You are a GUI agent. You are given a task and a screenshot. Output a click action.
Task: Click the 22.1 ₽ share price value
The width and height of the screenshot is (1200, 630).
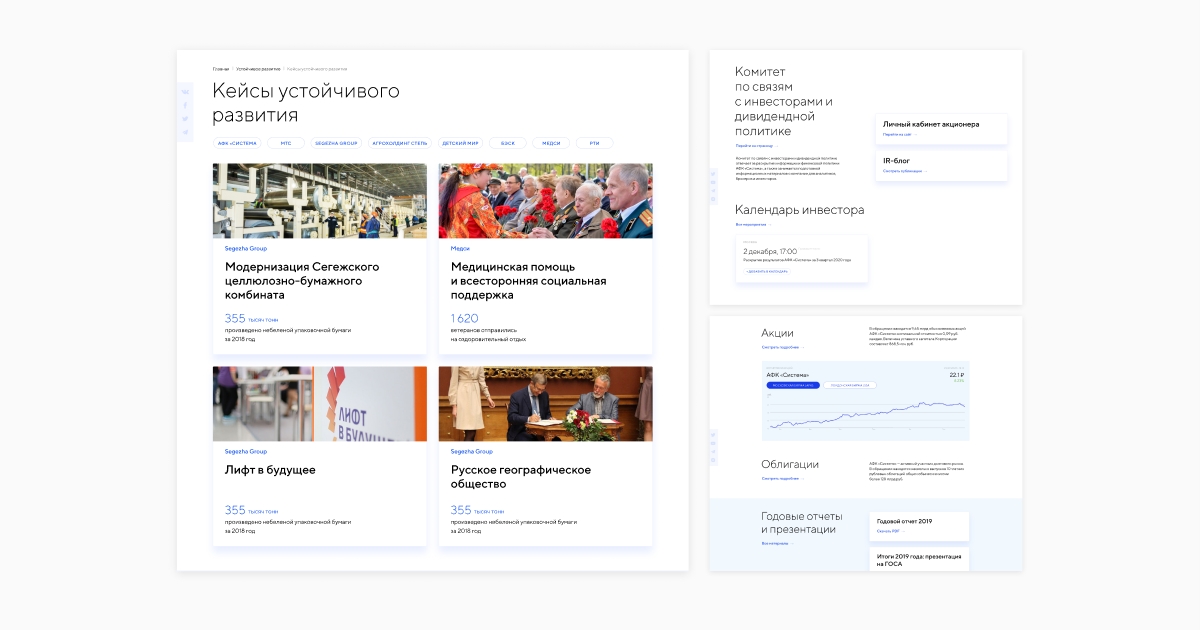[956, 374]
